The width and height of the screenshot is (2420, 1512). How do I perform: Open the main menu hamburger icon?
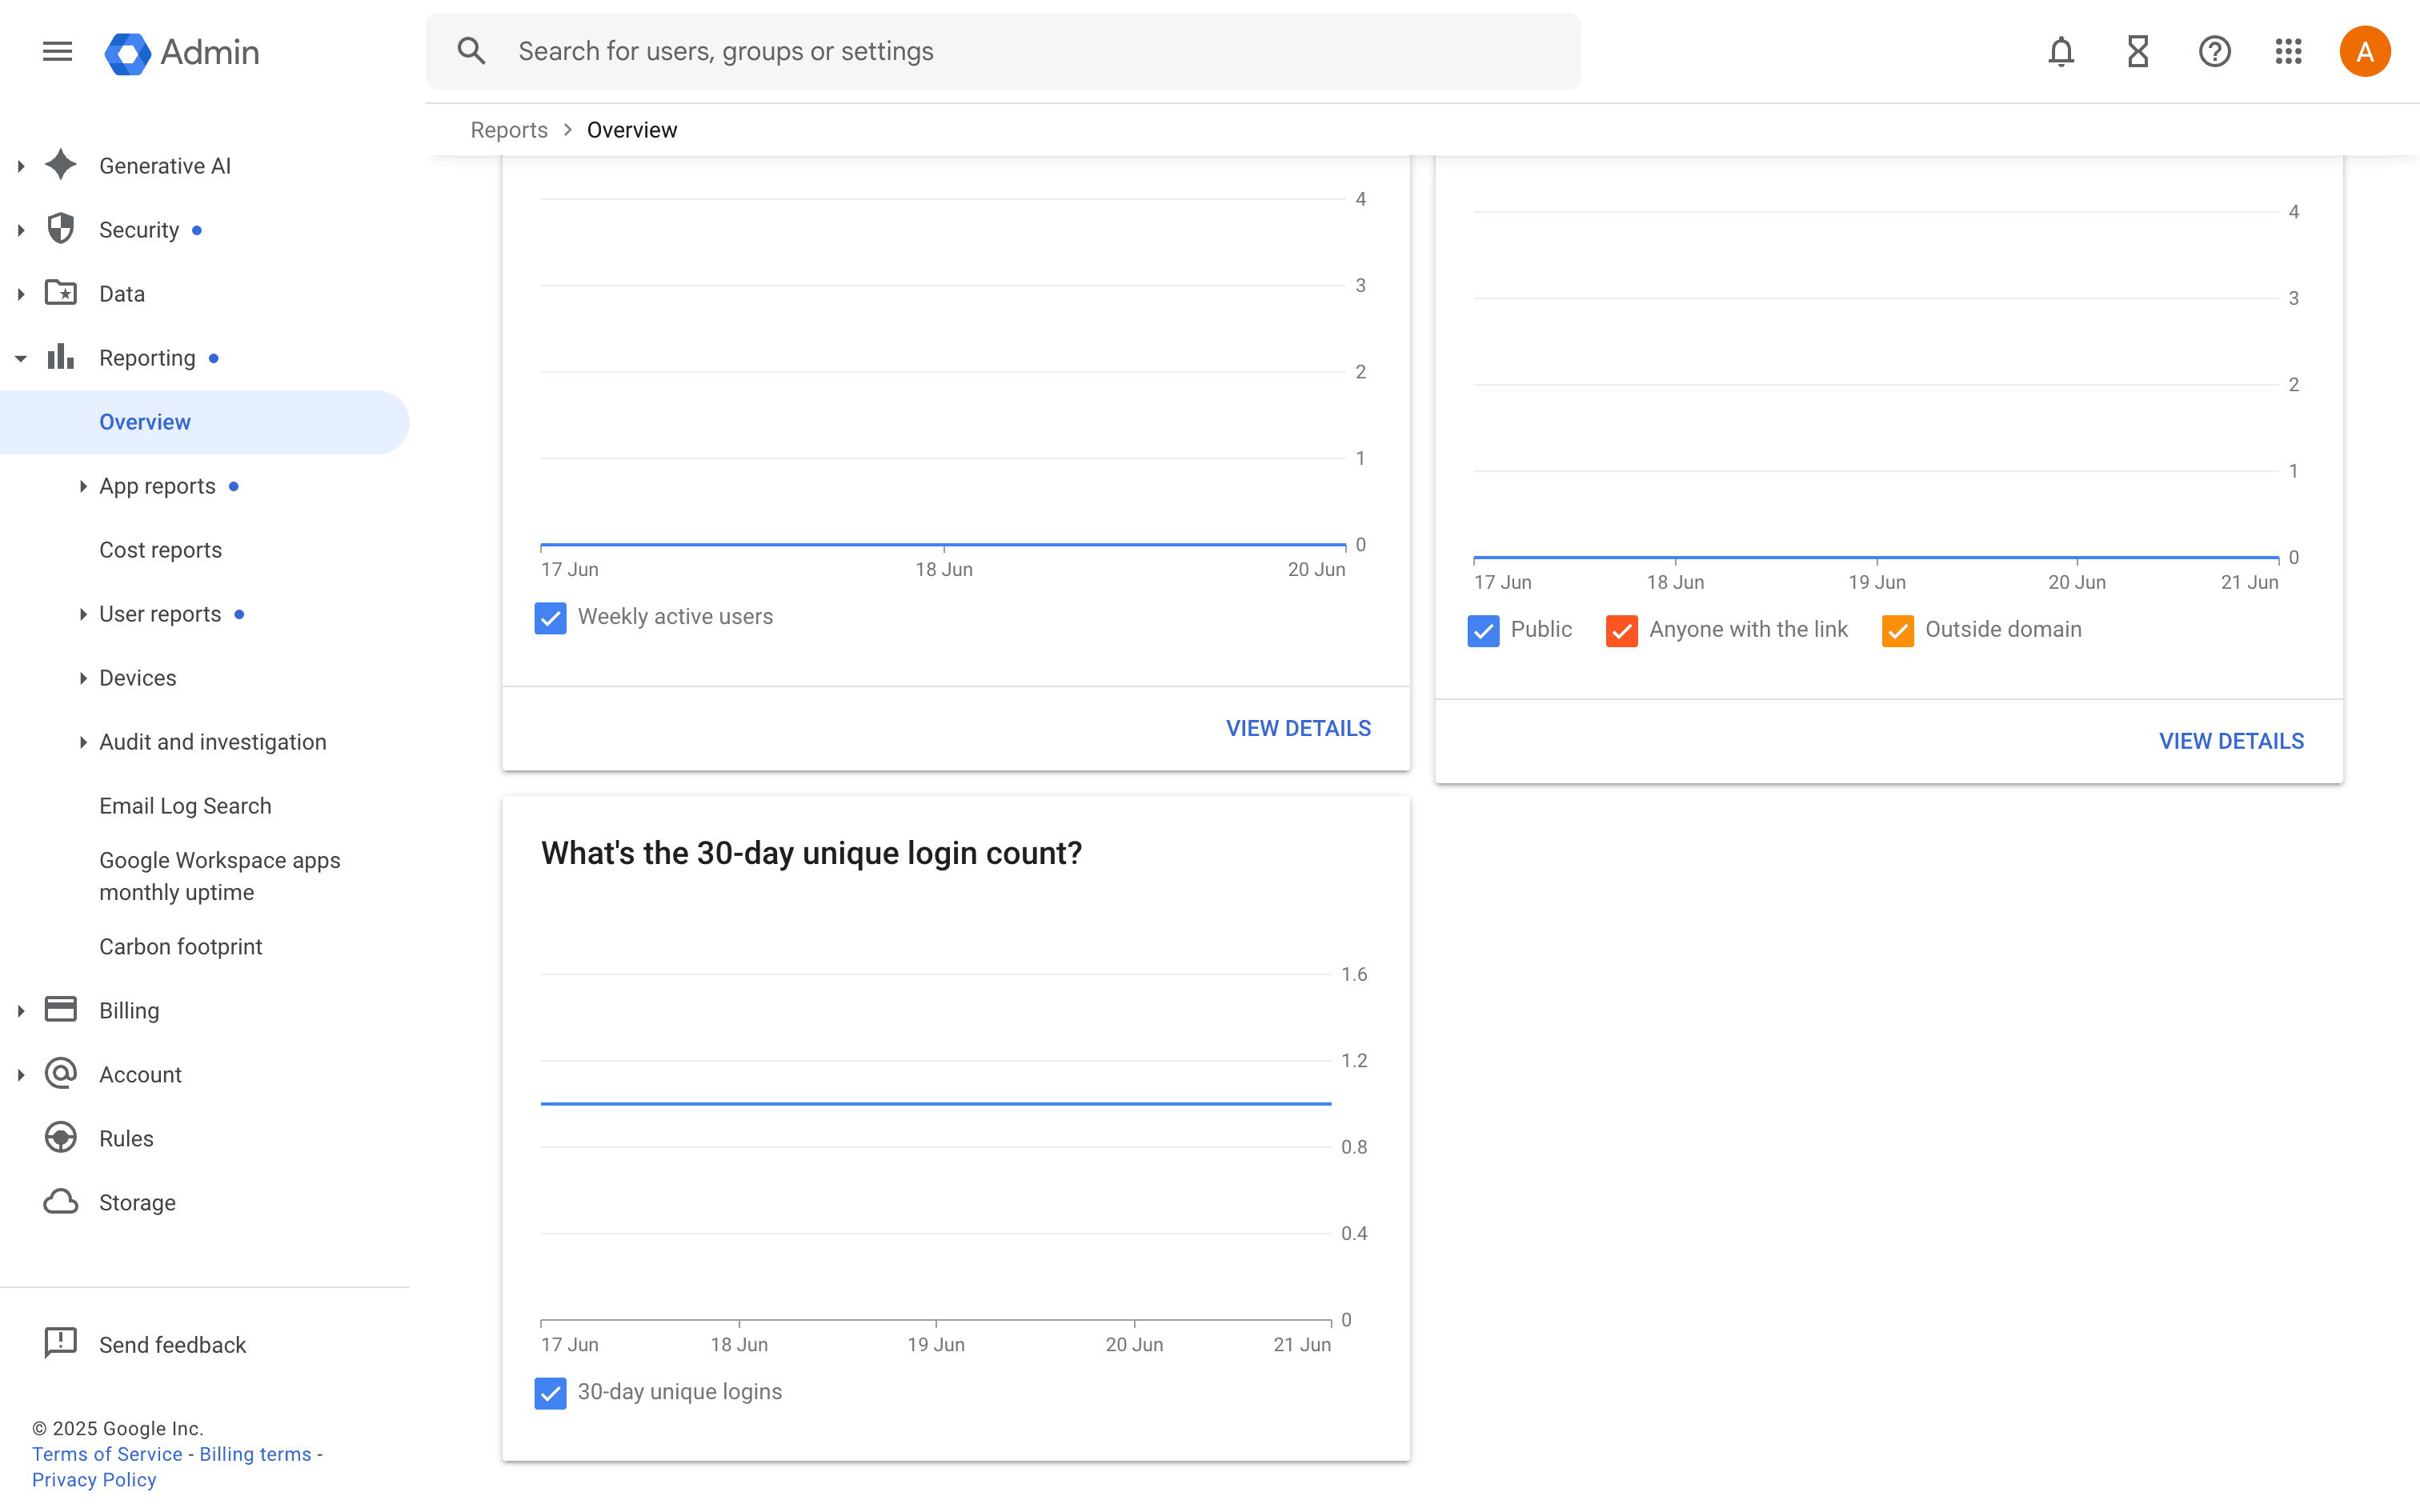(x=57, y=51)
